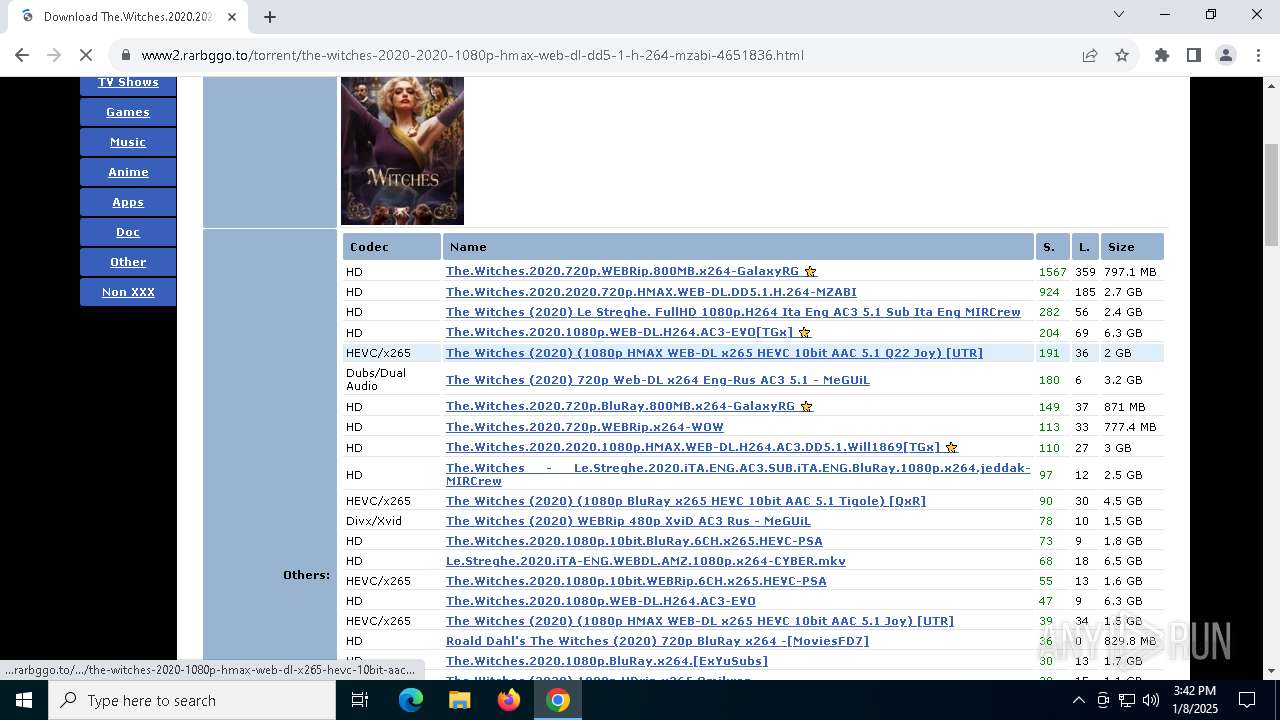Click the star icon beside BluRay.800MB GalaxyRG

pos(806,406)
